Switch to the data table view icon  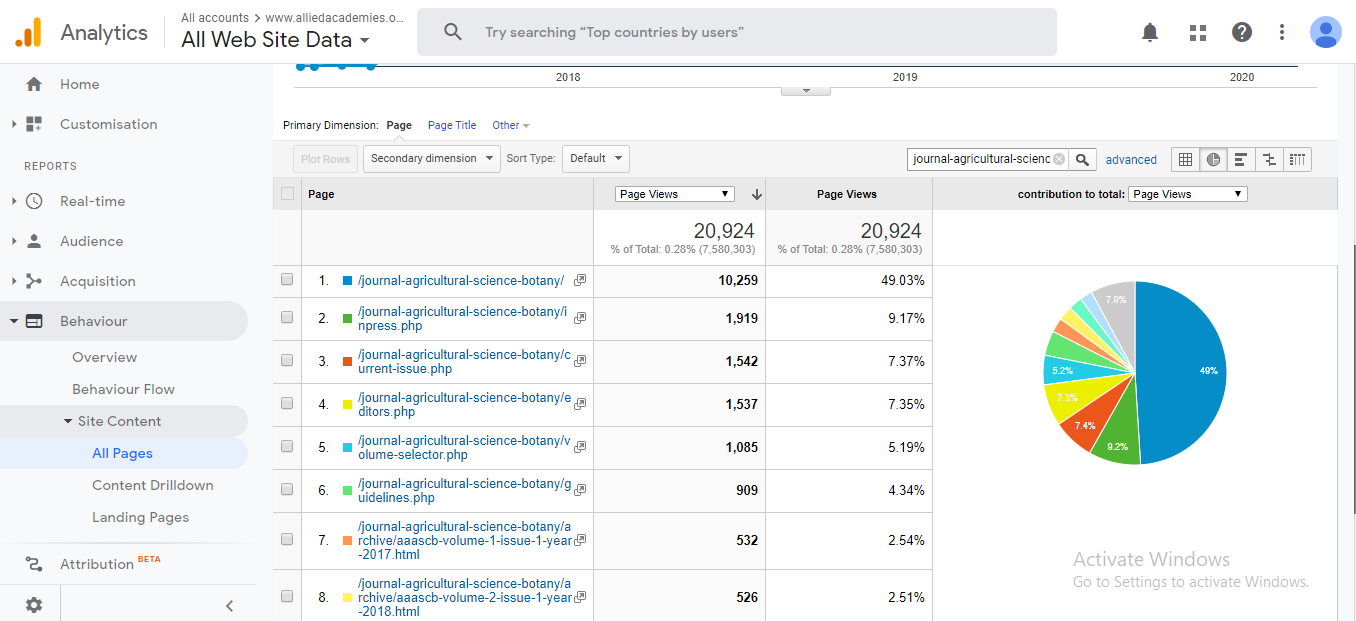tap(1185, 159)
